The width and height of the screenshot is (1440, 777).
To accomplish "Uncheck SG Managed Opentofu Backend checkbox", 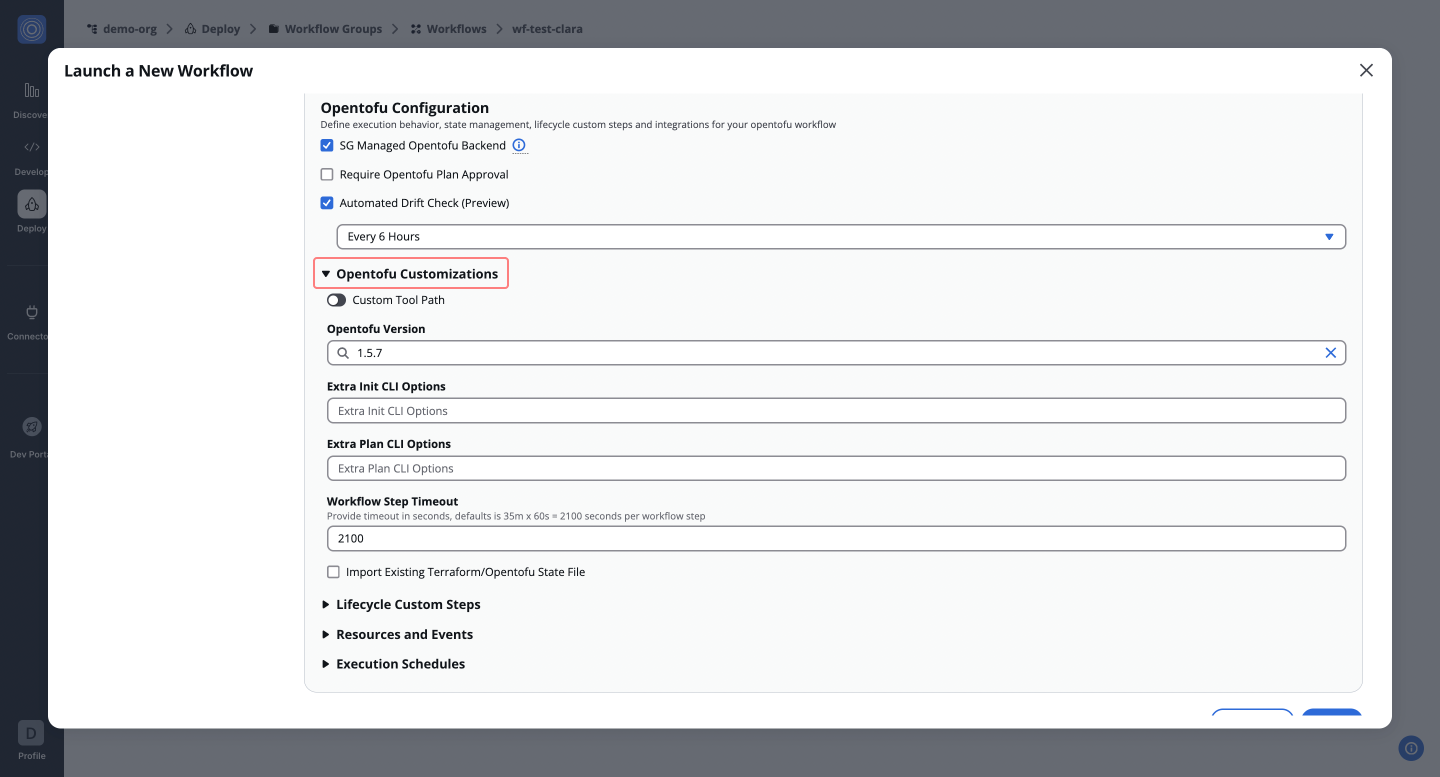I will (326, 145).
